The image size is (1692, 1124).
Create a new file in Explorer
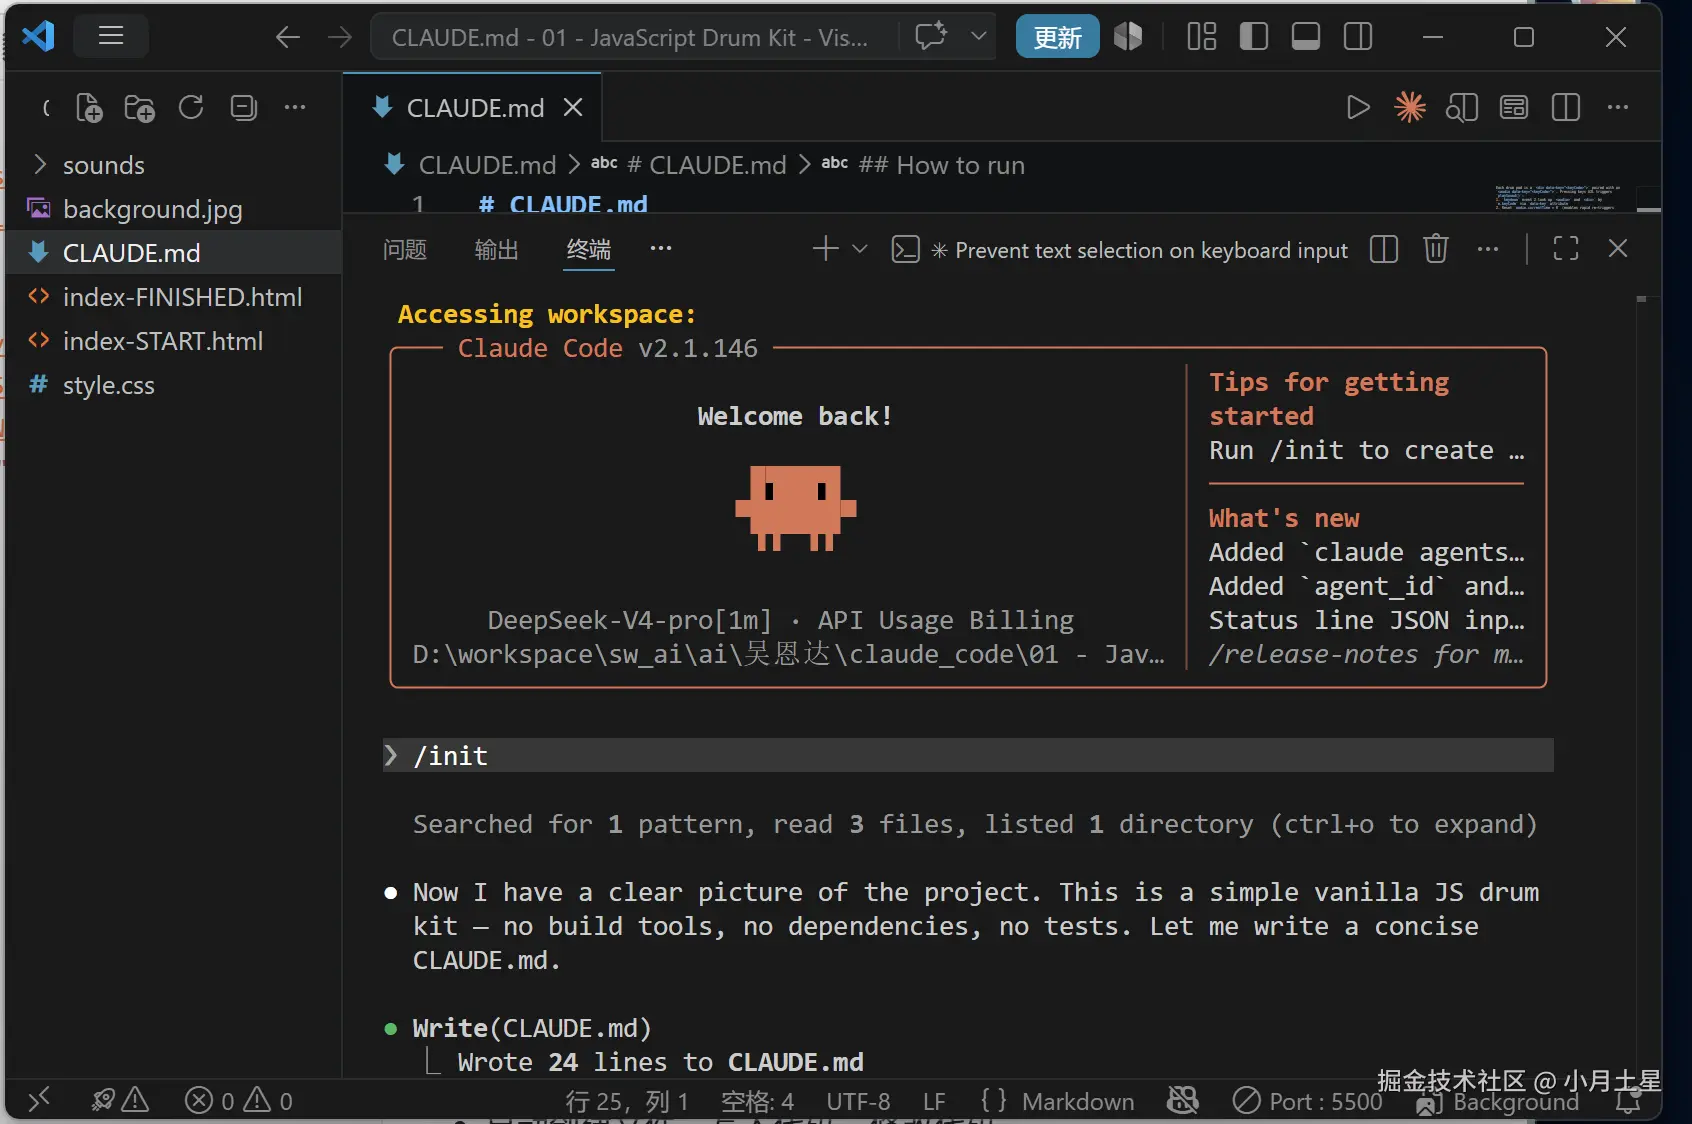tap(89, 107)
